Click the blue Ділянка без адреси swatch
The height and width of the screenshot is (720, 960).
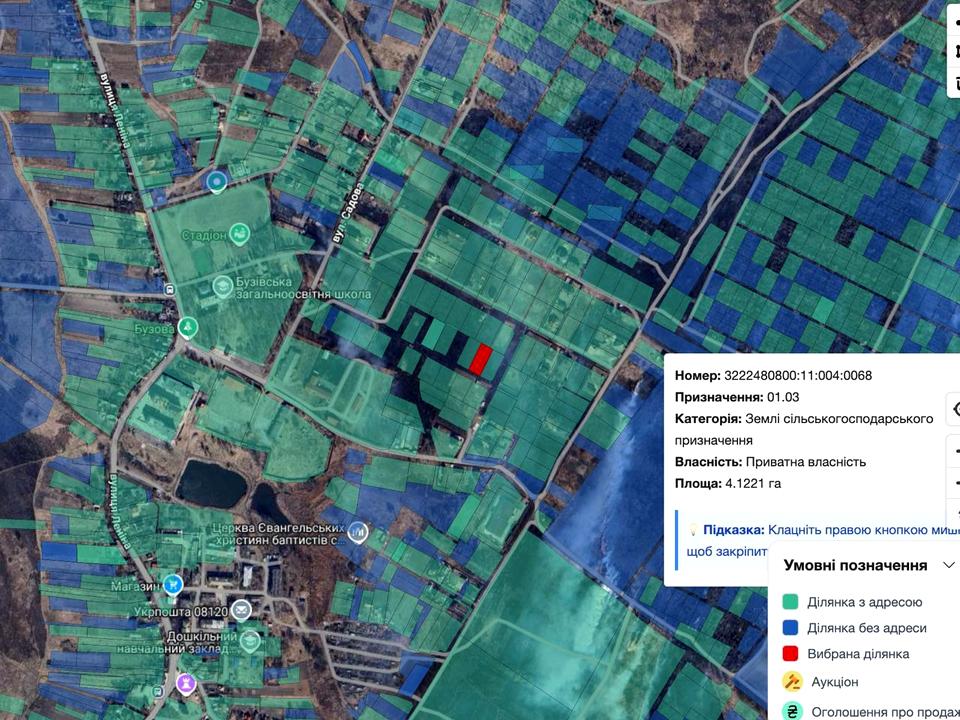(x=790, y=628)
